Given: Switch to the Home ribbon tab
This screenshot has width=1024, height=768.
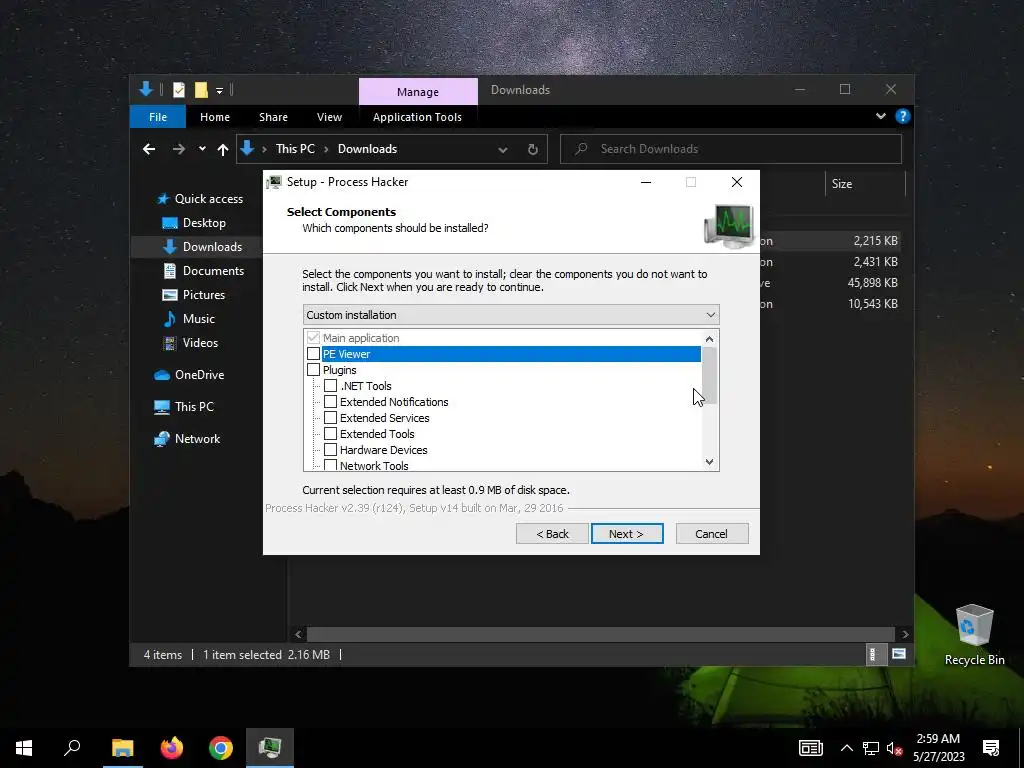Looking at the screenshot, I should 215,117.
